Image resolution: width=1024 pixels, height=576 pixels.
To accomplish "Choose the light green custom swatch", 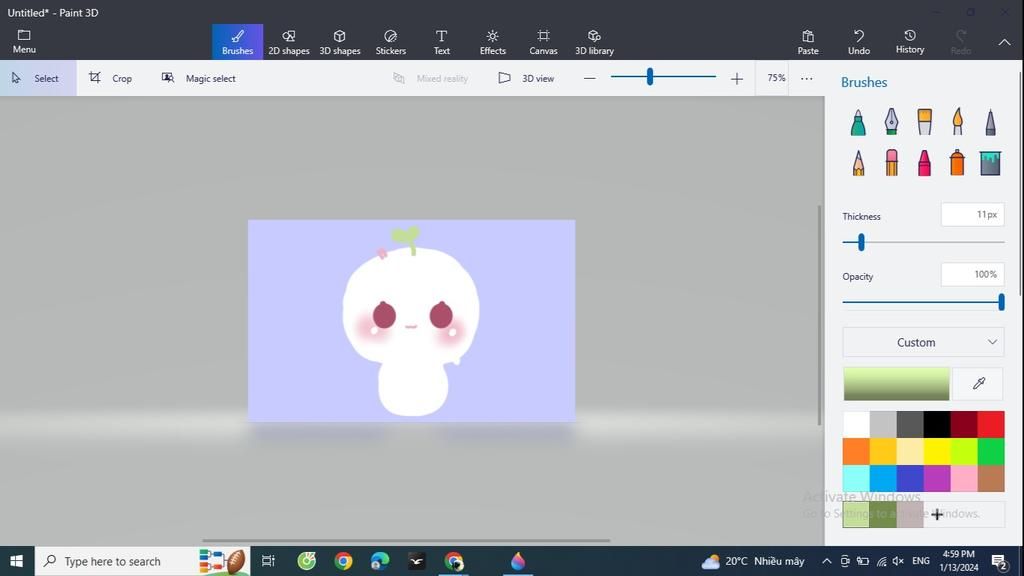I will 856,515.
